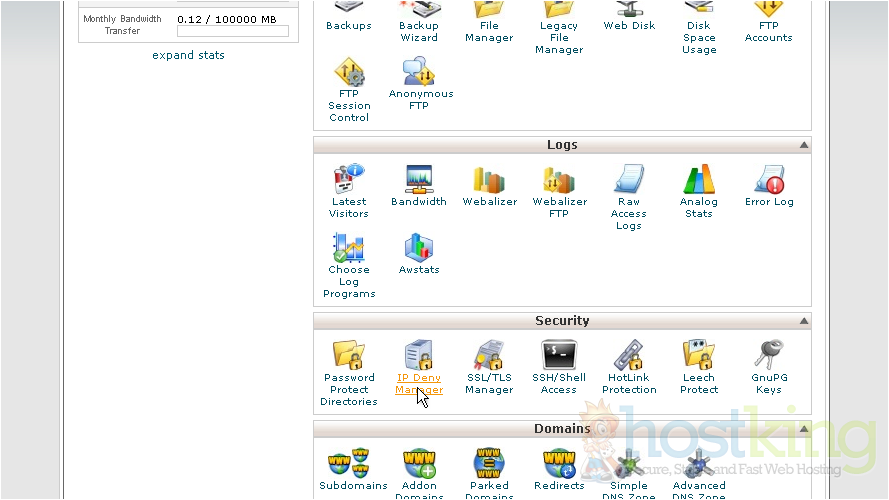Click the Password Protect Directories label
889x500 pixels.
click(349, 390)
